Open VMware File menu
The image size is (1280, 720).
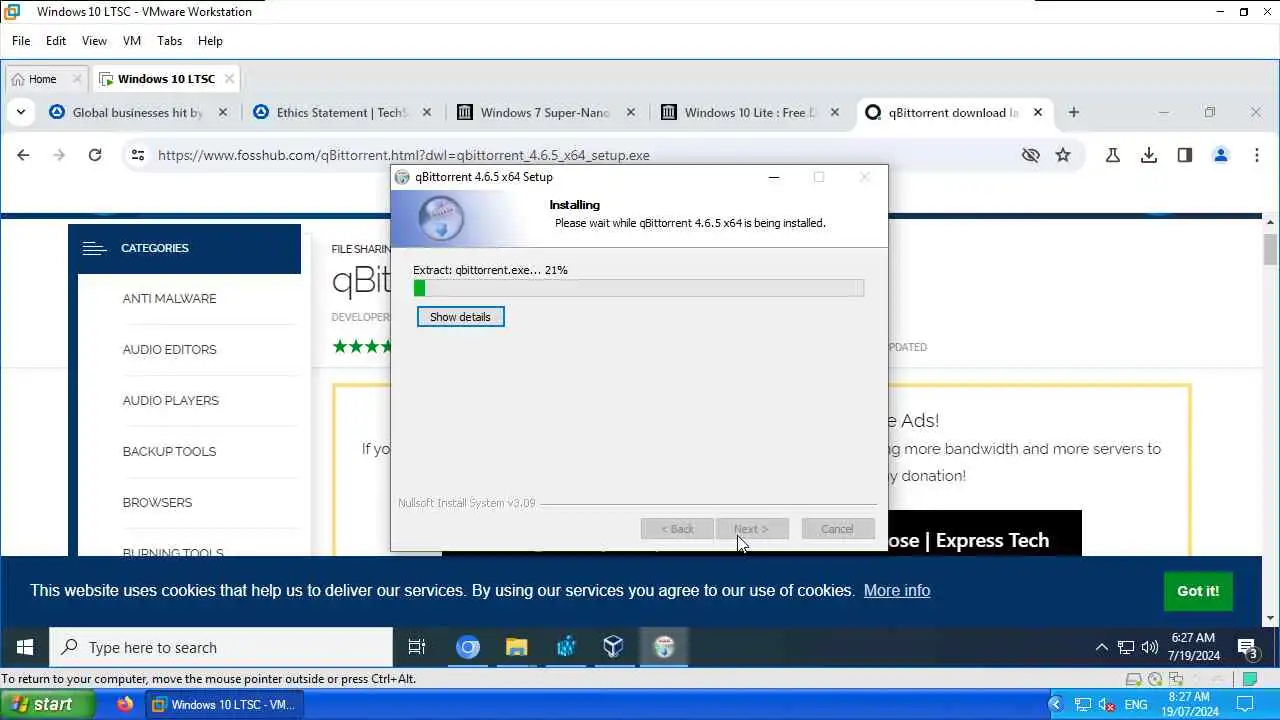click(21, 41)
